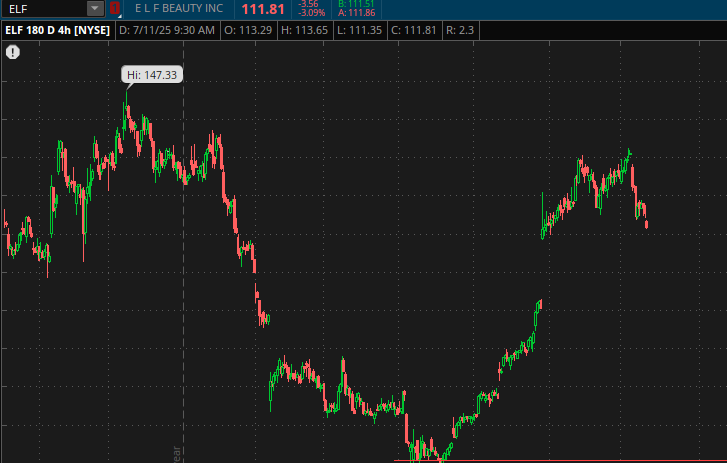The width and height of the screenshot is (727, 463).
Task: Click the red number 1 link indicator
Action: point(115,8)
